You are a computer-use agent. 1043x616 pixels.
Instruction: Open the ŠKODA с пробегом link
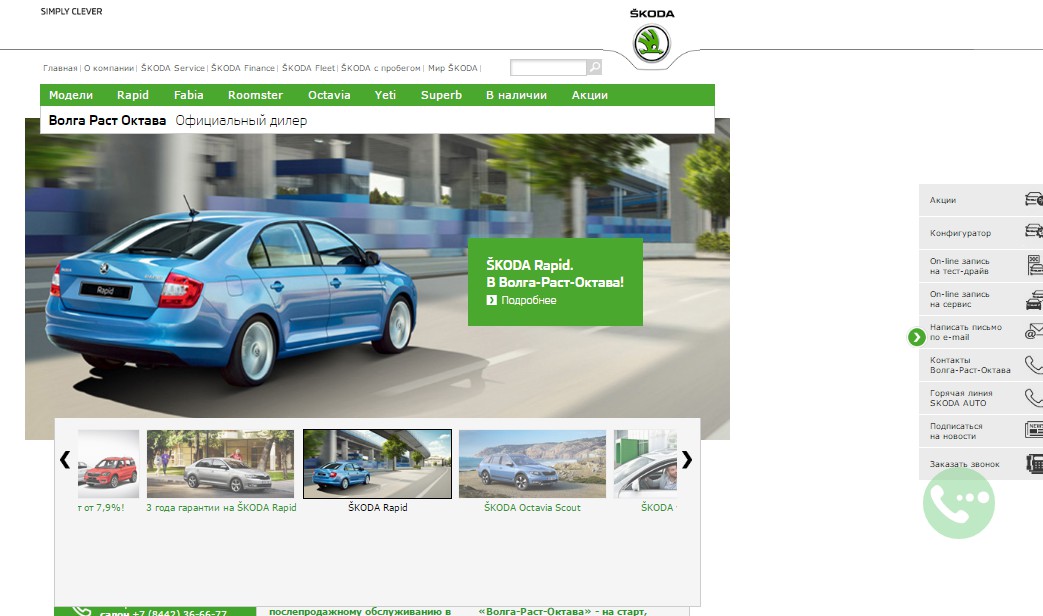click(x=380, y=68)
